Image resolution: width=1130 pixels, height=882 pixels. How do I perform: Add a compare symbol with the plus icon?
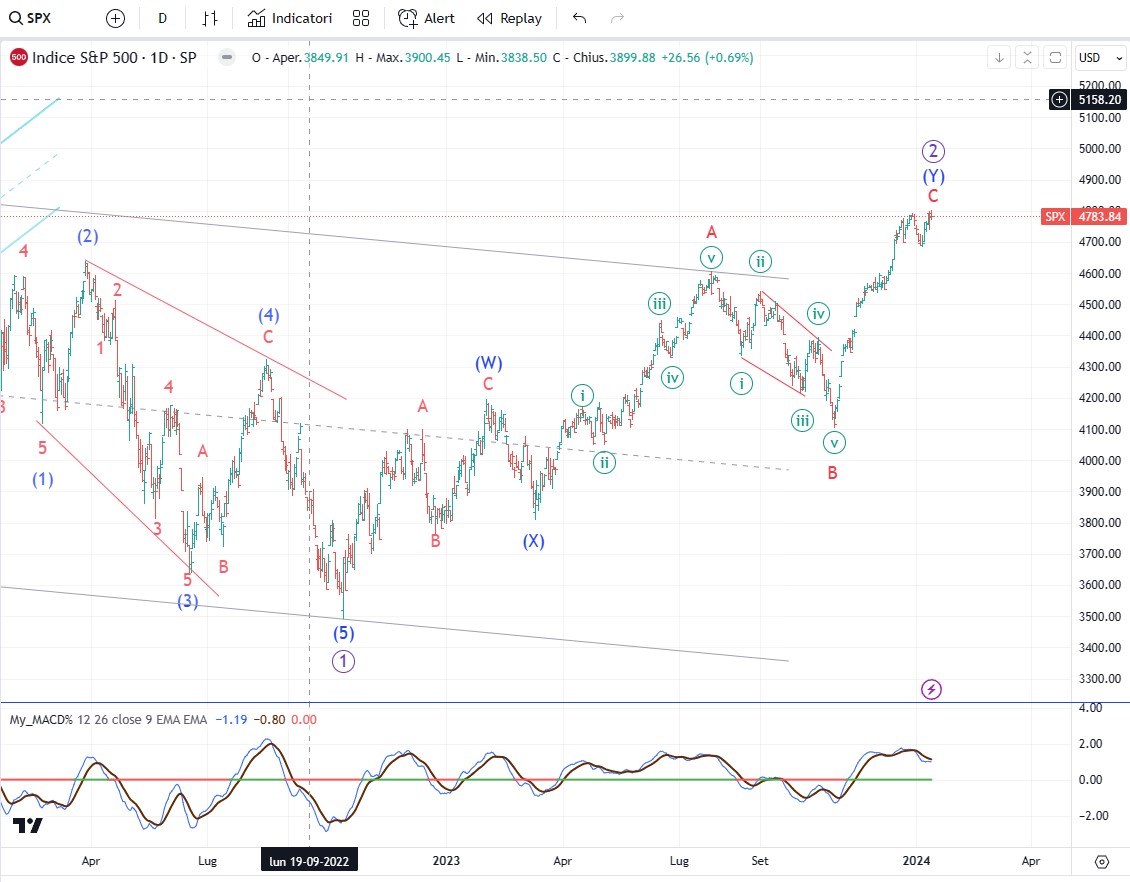[115, 19]
